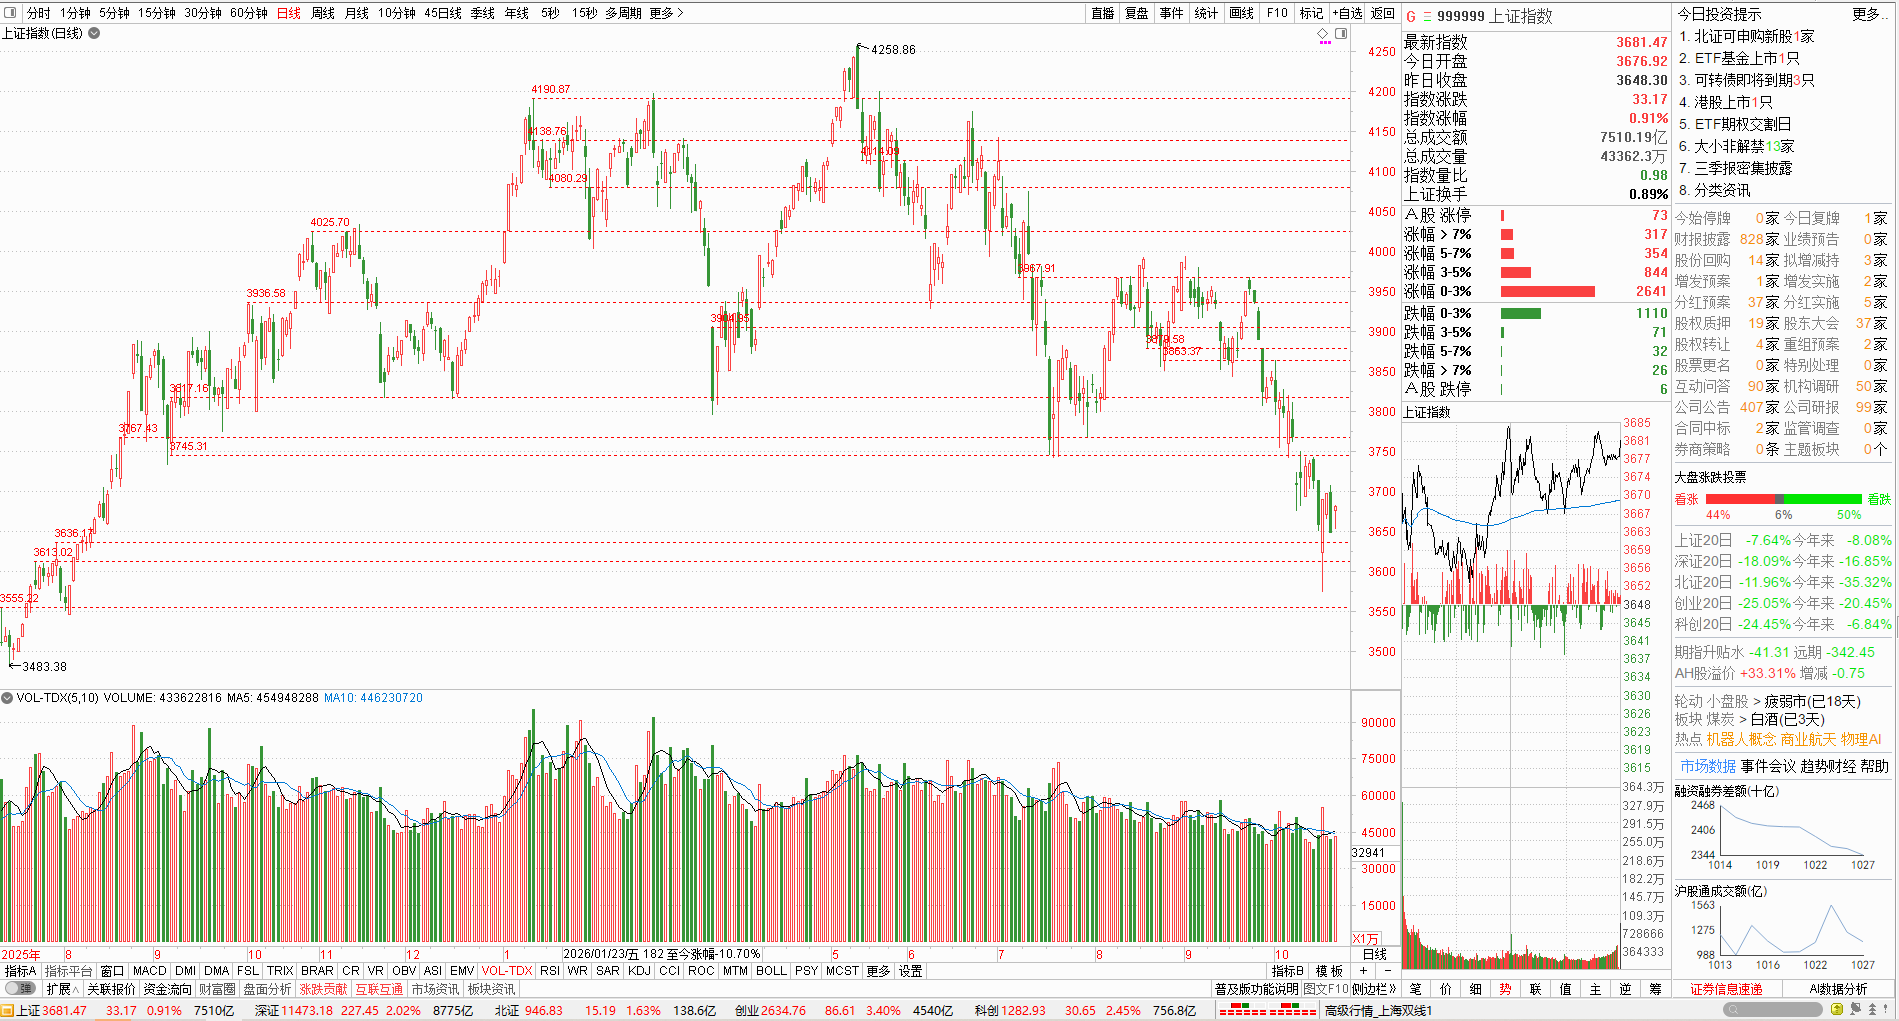
Task: Select the 月线 monthly period
Action: point(357,13)
